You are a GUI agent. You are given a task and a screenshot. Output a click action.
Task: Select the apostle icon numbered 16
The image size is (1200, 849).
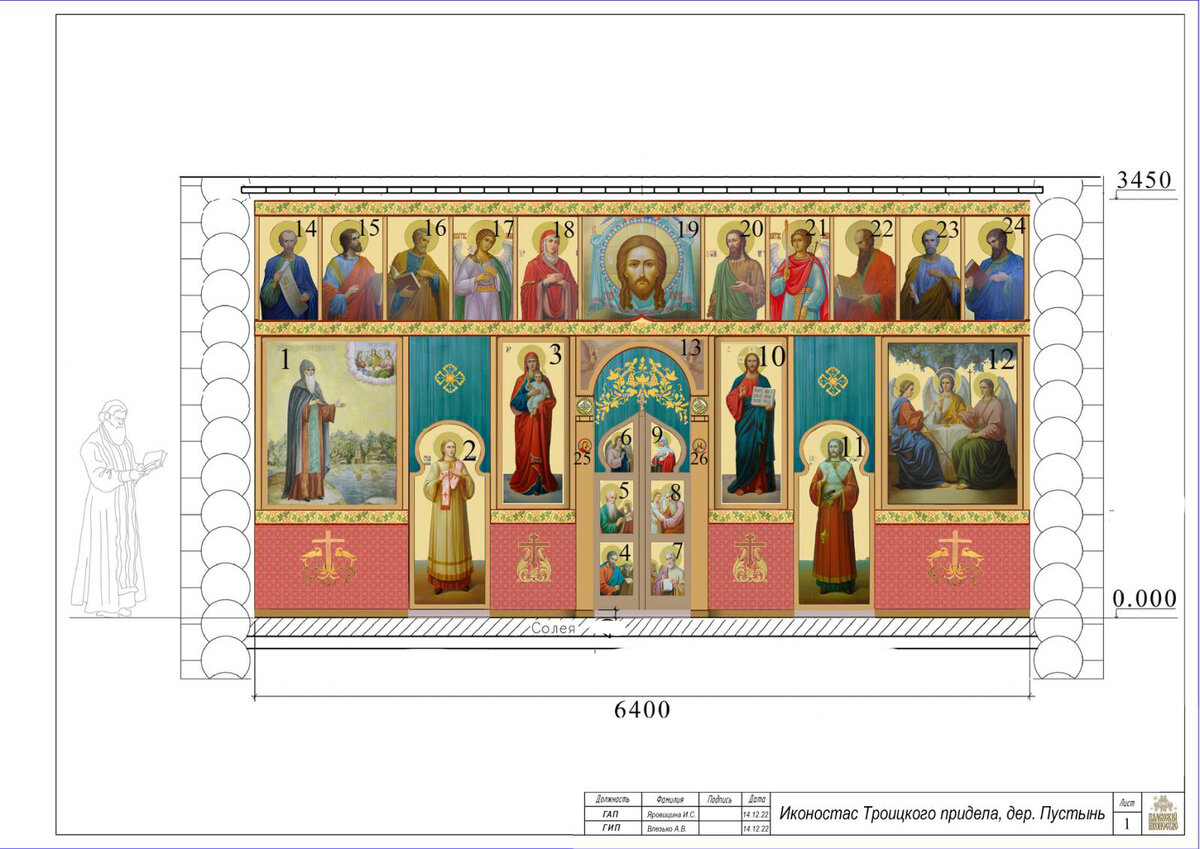click(417, 268)
